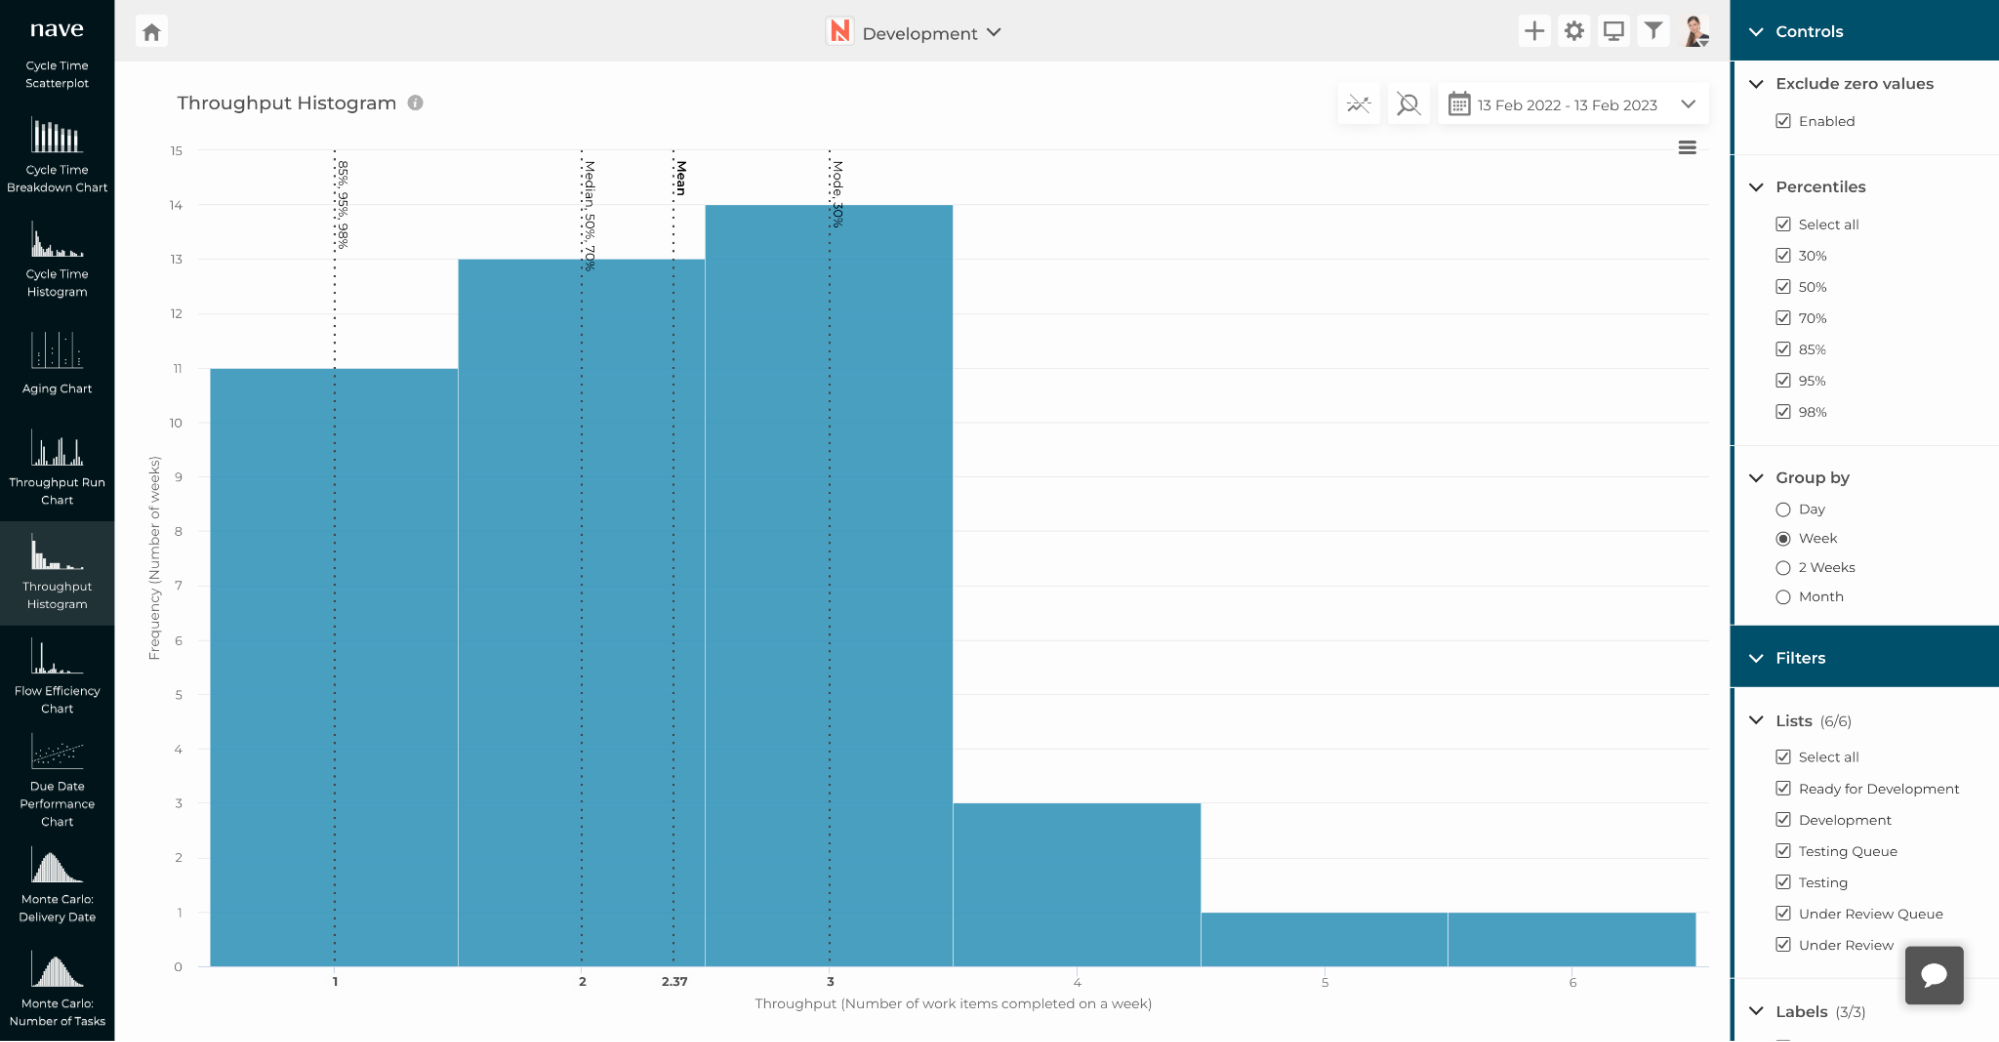The image size is (1999, 1042).
Task: Collapse the Percentiles section
Action: [1757, 187]
